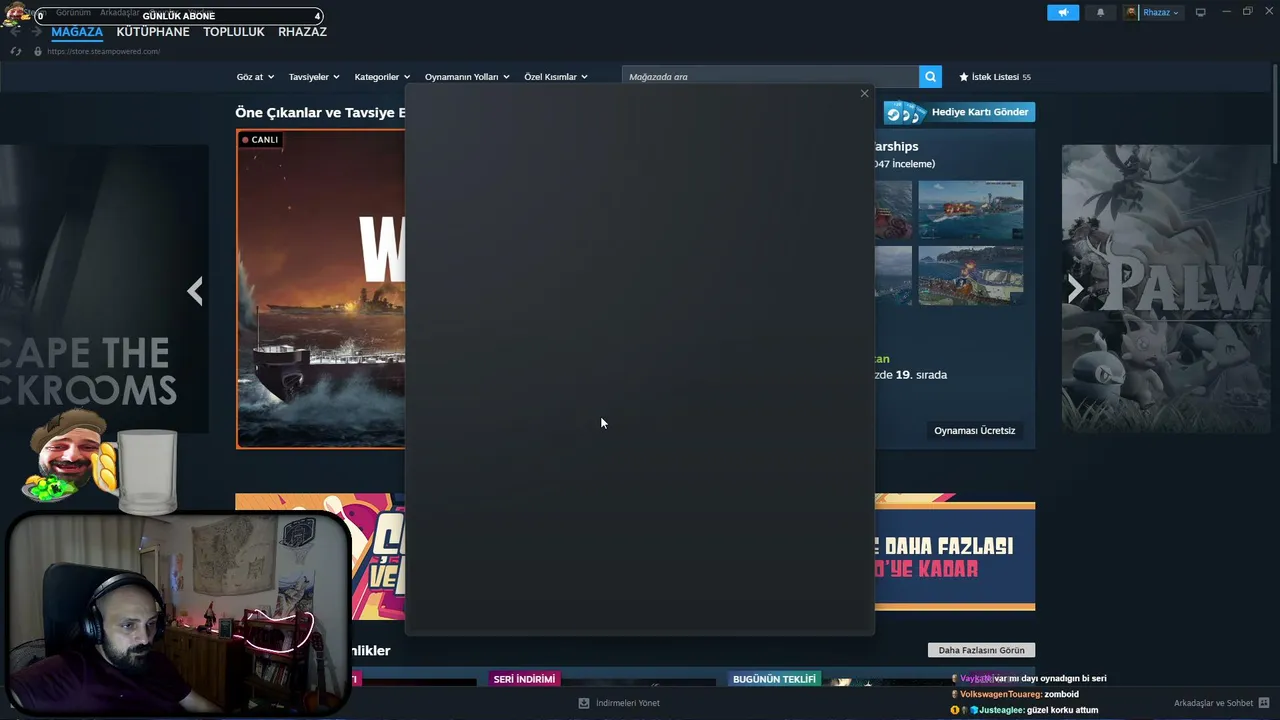This screenshot has height=720, width=1280.
Task: Click the padlock security icon
Action: tap(38, 51)
